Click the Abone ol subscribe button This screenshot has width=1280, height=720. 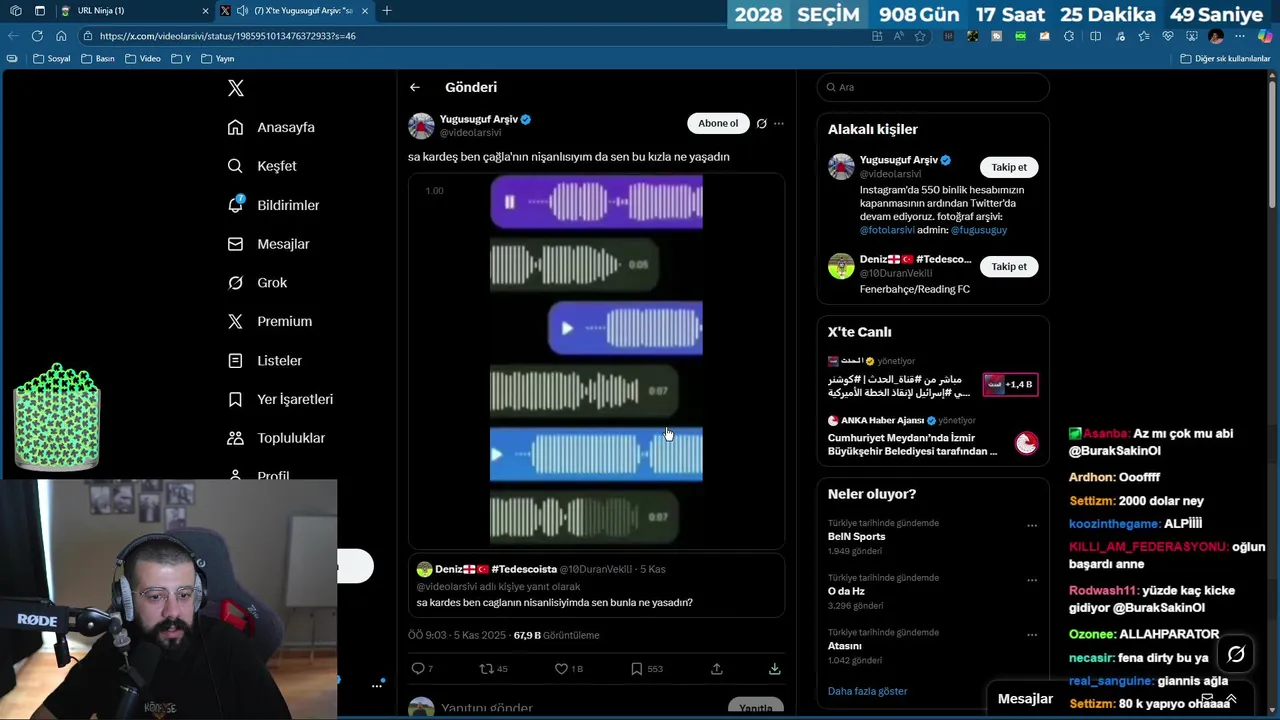click(x=718, y=123)
